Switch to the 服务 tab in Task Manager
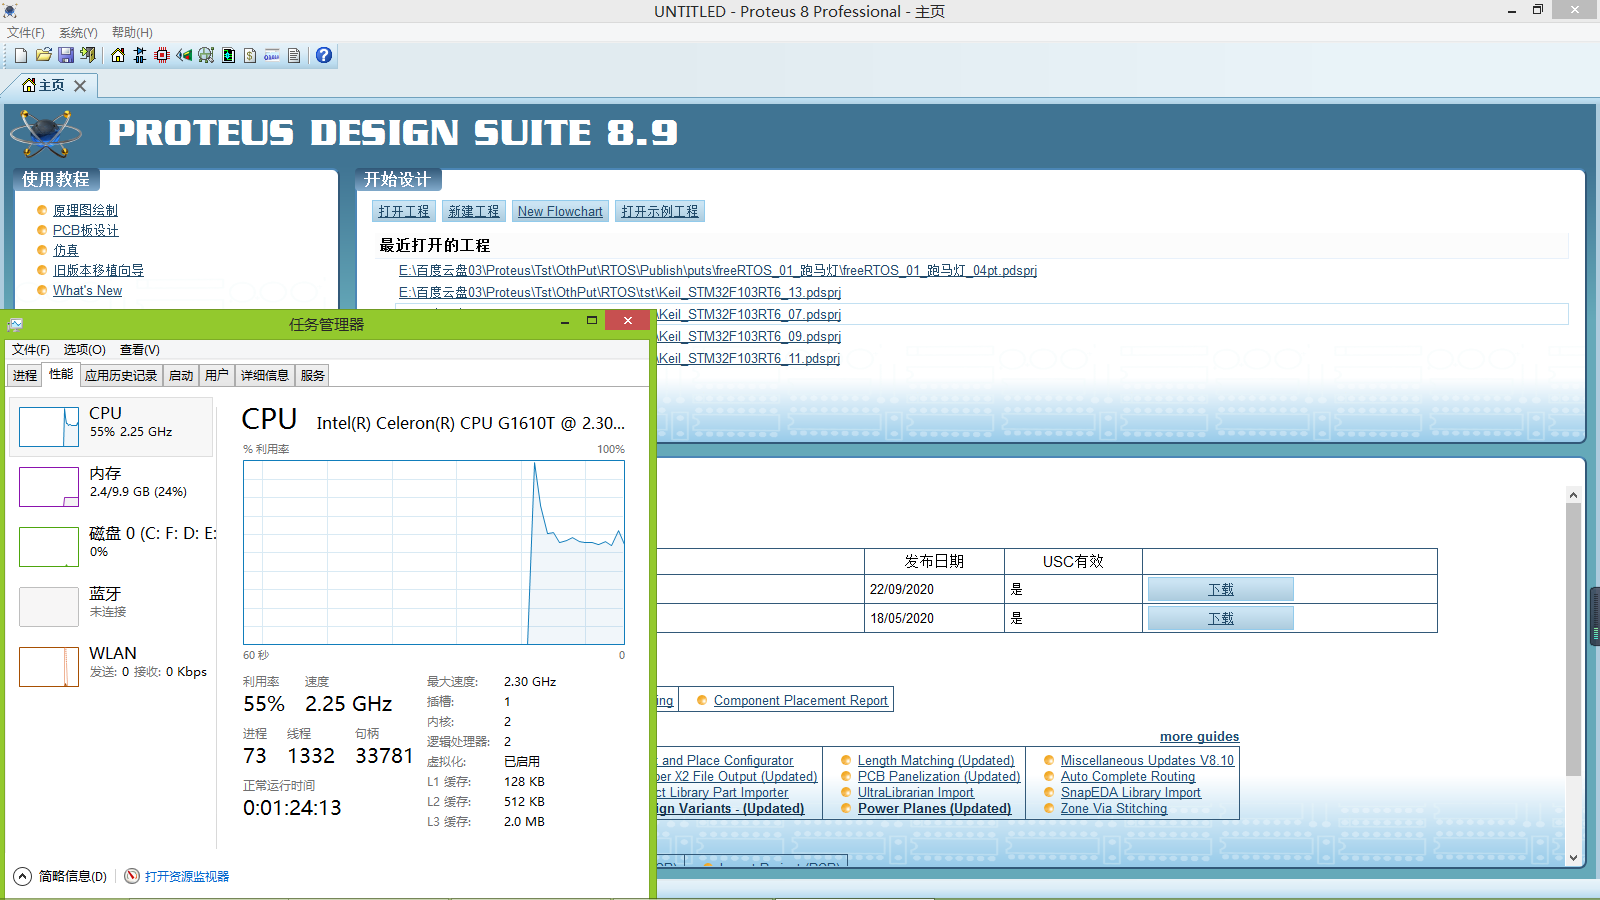Image resolution: width=1600 pixels, height=900 pixels. pos(313,376)
